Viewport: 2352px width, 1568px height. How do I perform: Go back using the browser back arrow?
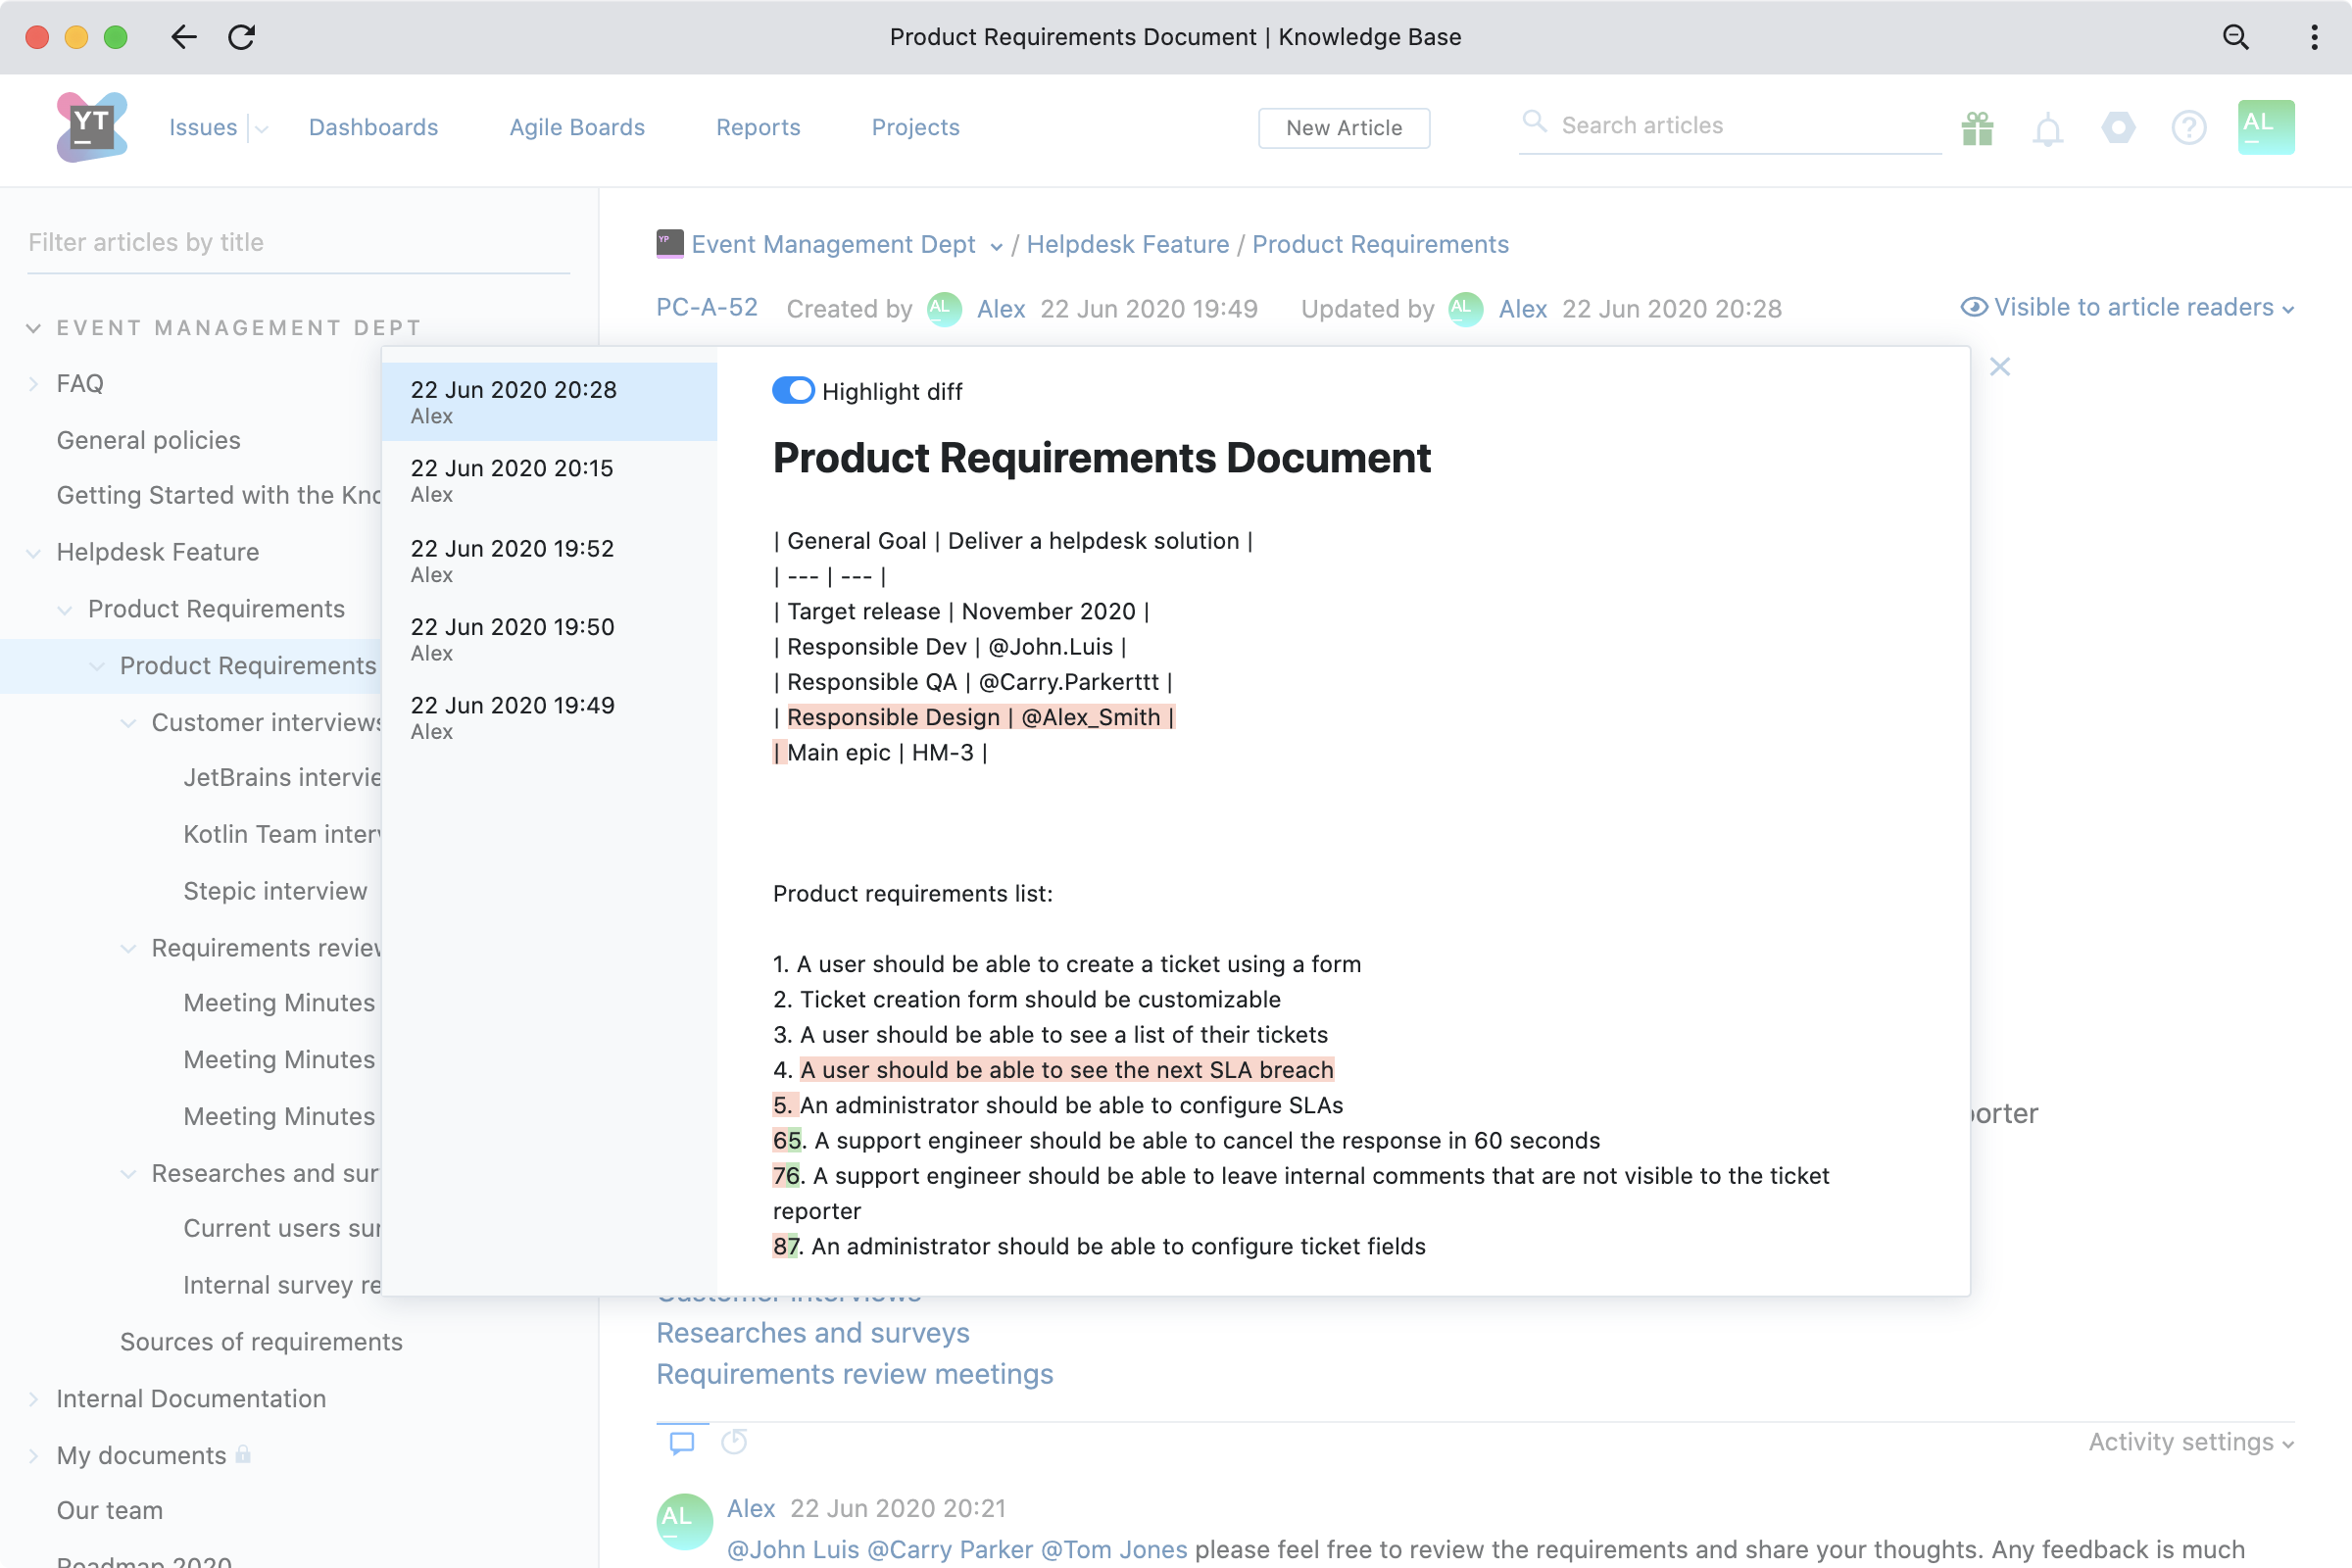(x=184, y=37)
